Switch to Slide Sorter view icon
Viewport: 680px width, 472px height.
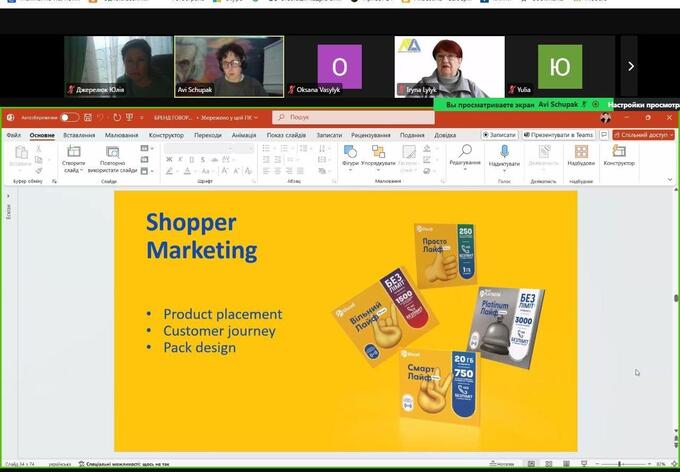[549, 464]
